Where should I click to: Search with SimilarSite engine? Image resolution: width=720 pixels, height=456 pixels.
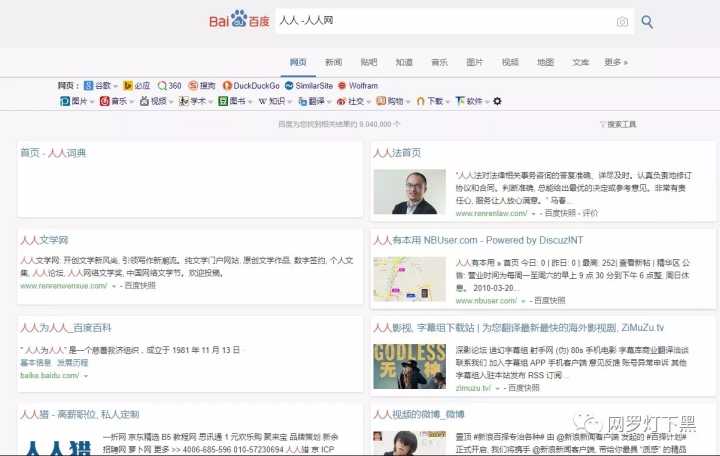tap(309, 85)
